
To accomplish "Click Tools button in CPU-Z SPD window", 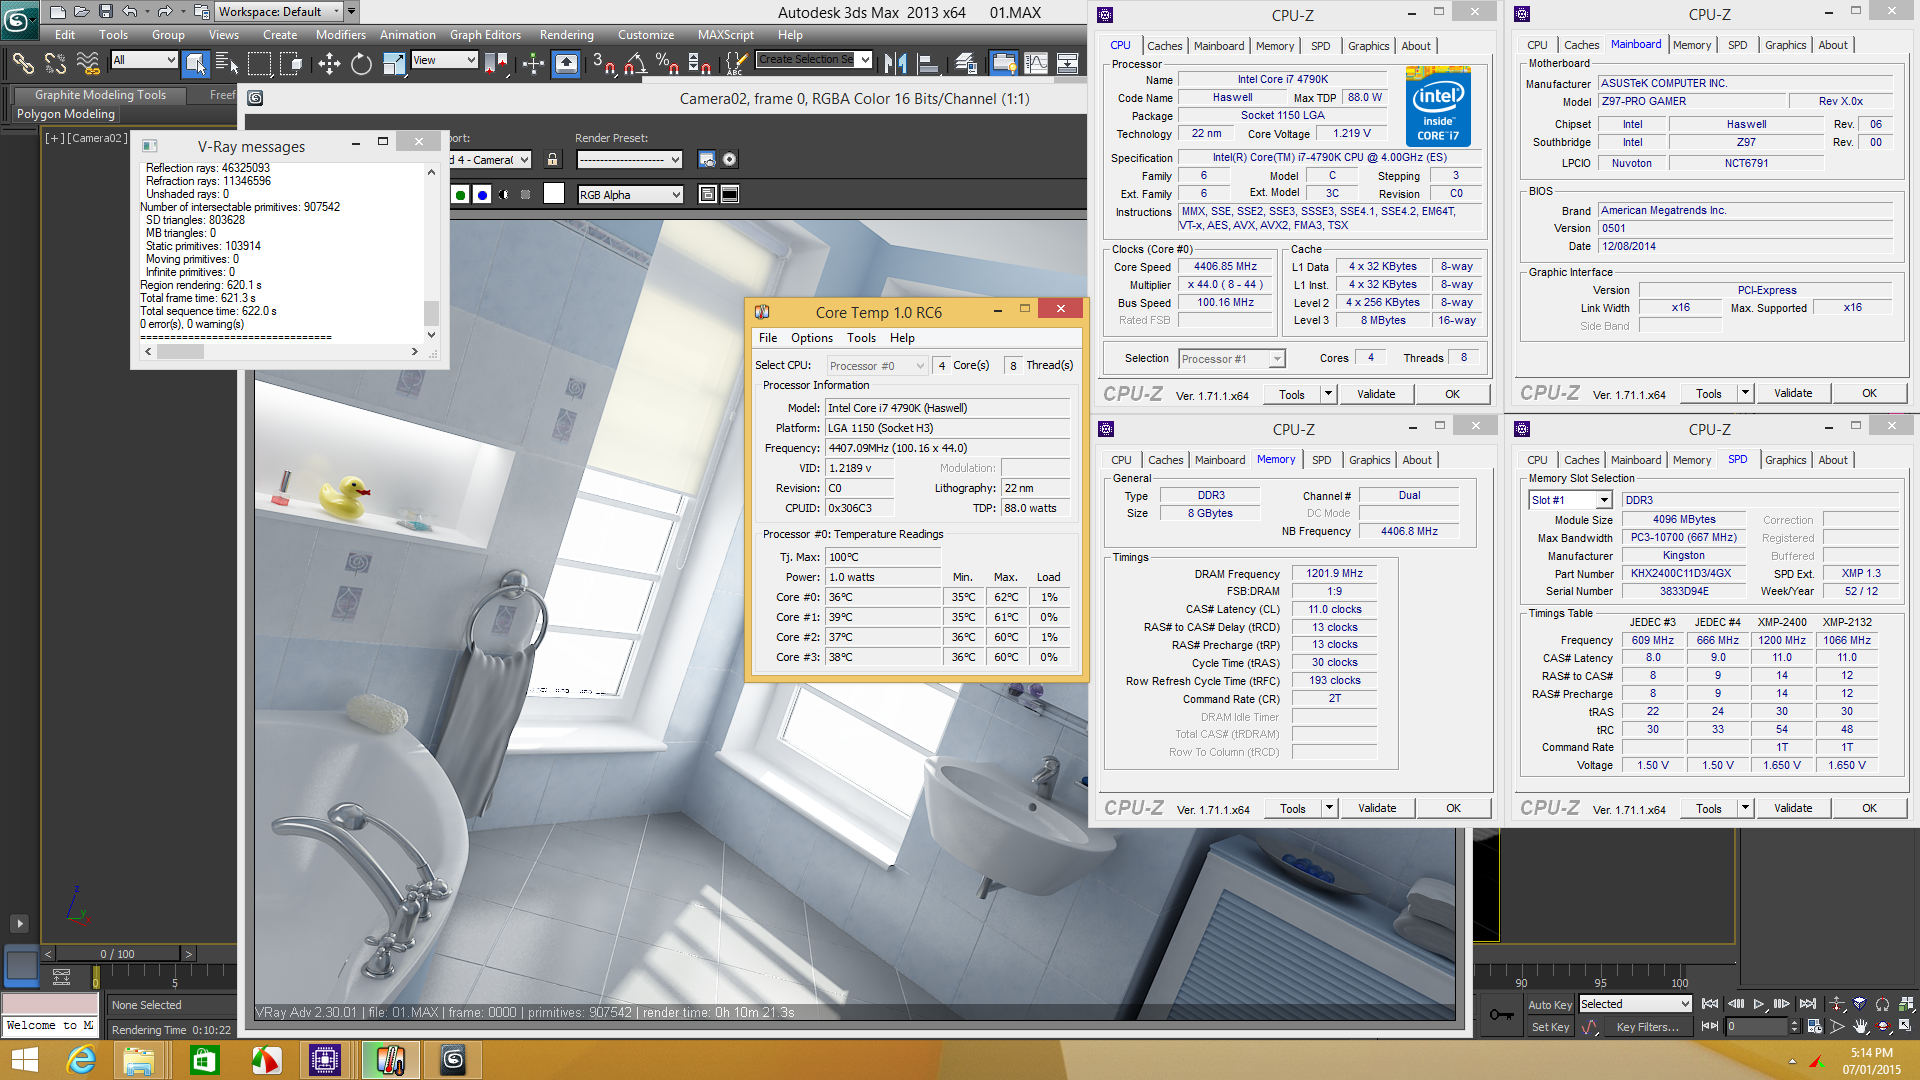I will pos(1708,808).
